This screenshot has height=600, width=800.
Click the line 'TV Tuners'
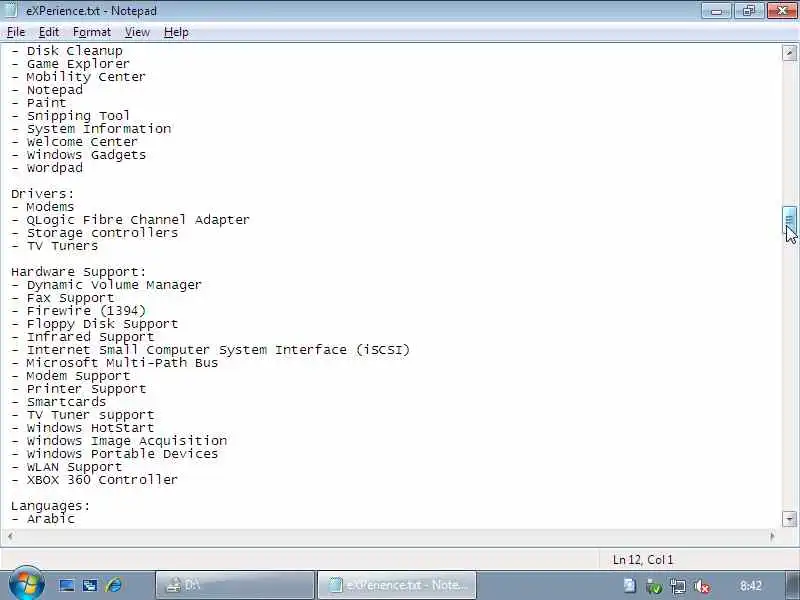click(x=55, y=246)
